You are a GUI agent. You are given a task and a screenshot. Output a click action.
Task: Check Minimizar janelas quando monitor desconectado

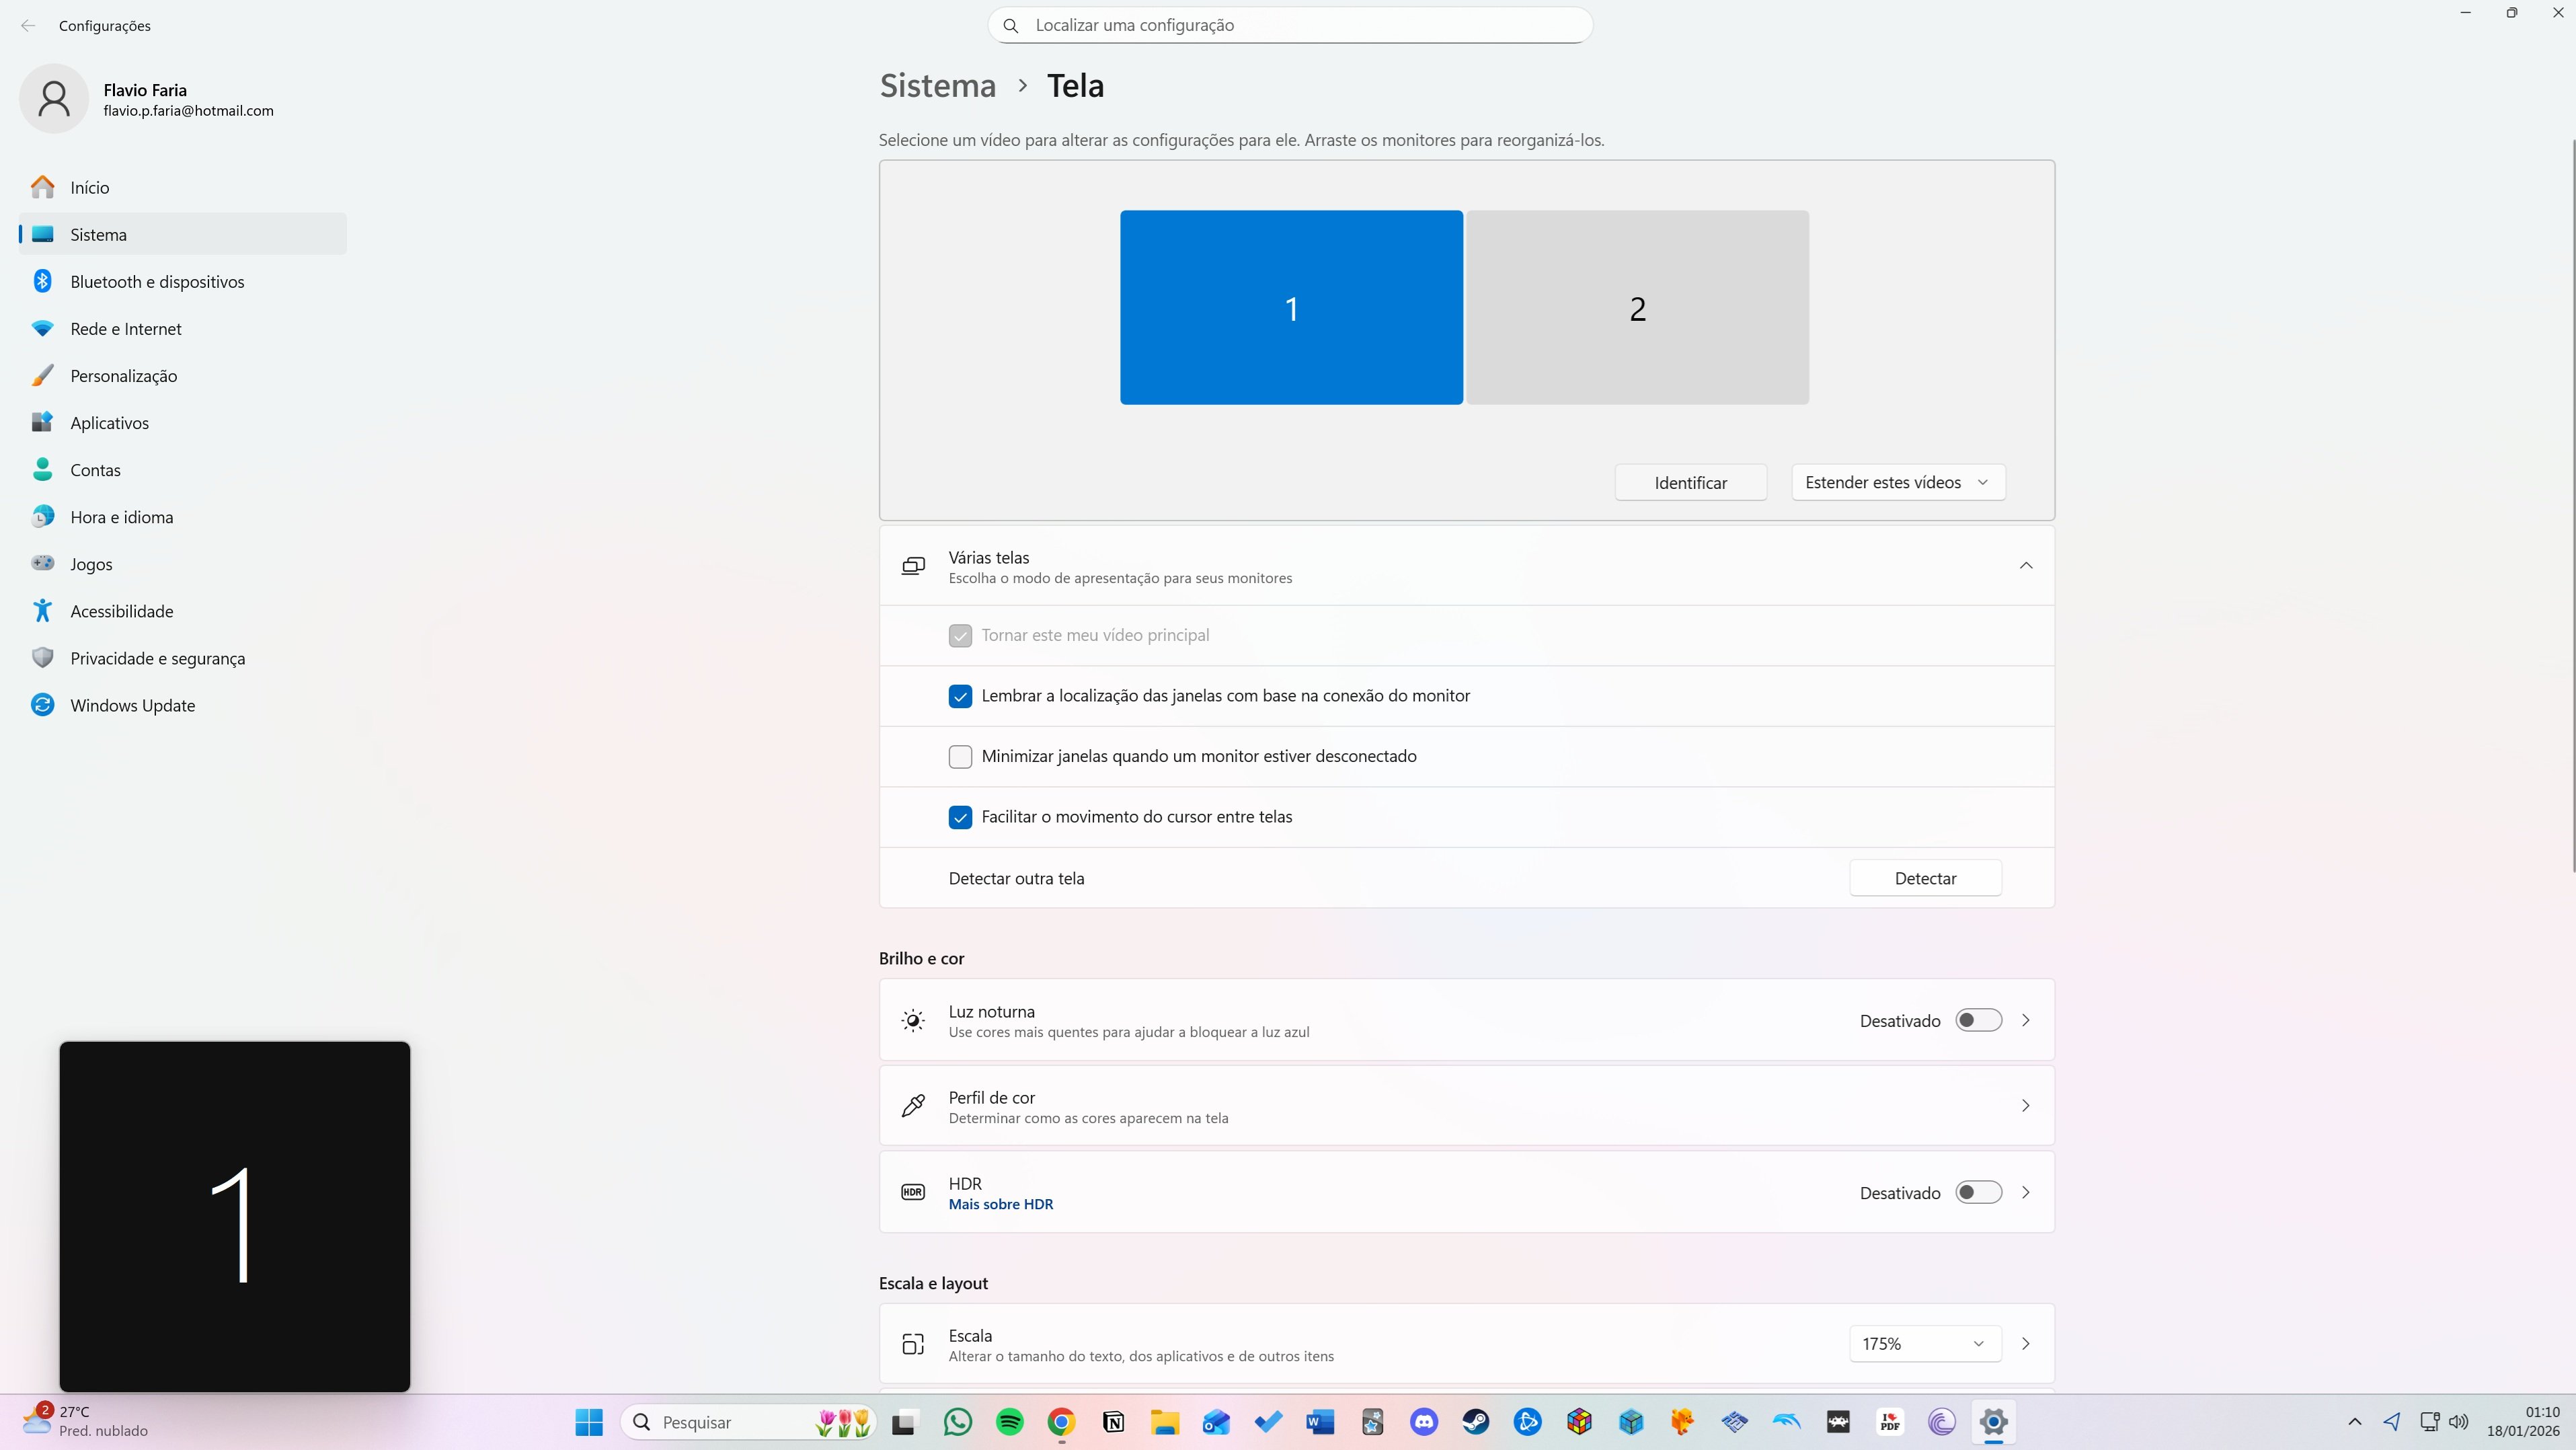coord(960,756)
